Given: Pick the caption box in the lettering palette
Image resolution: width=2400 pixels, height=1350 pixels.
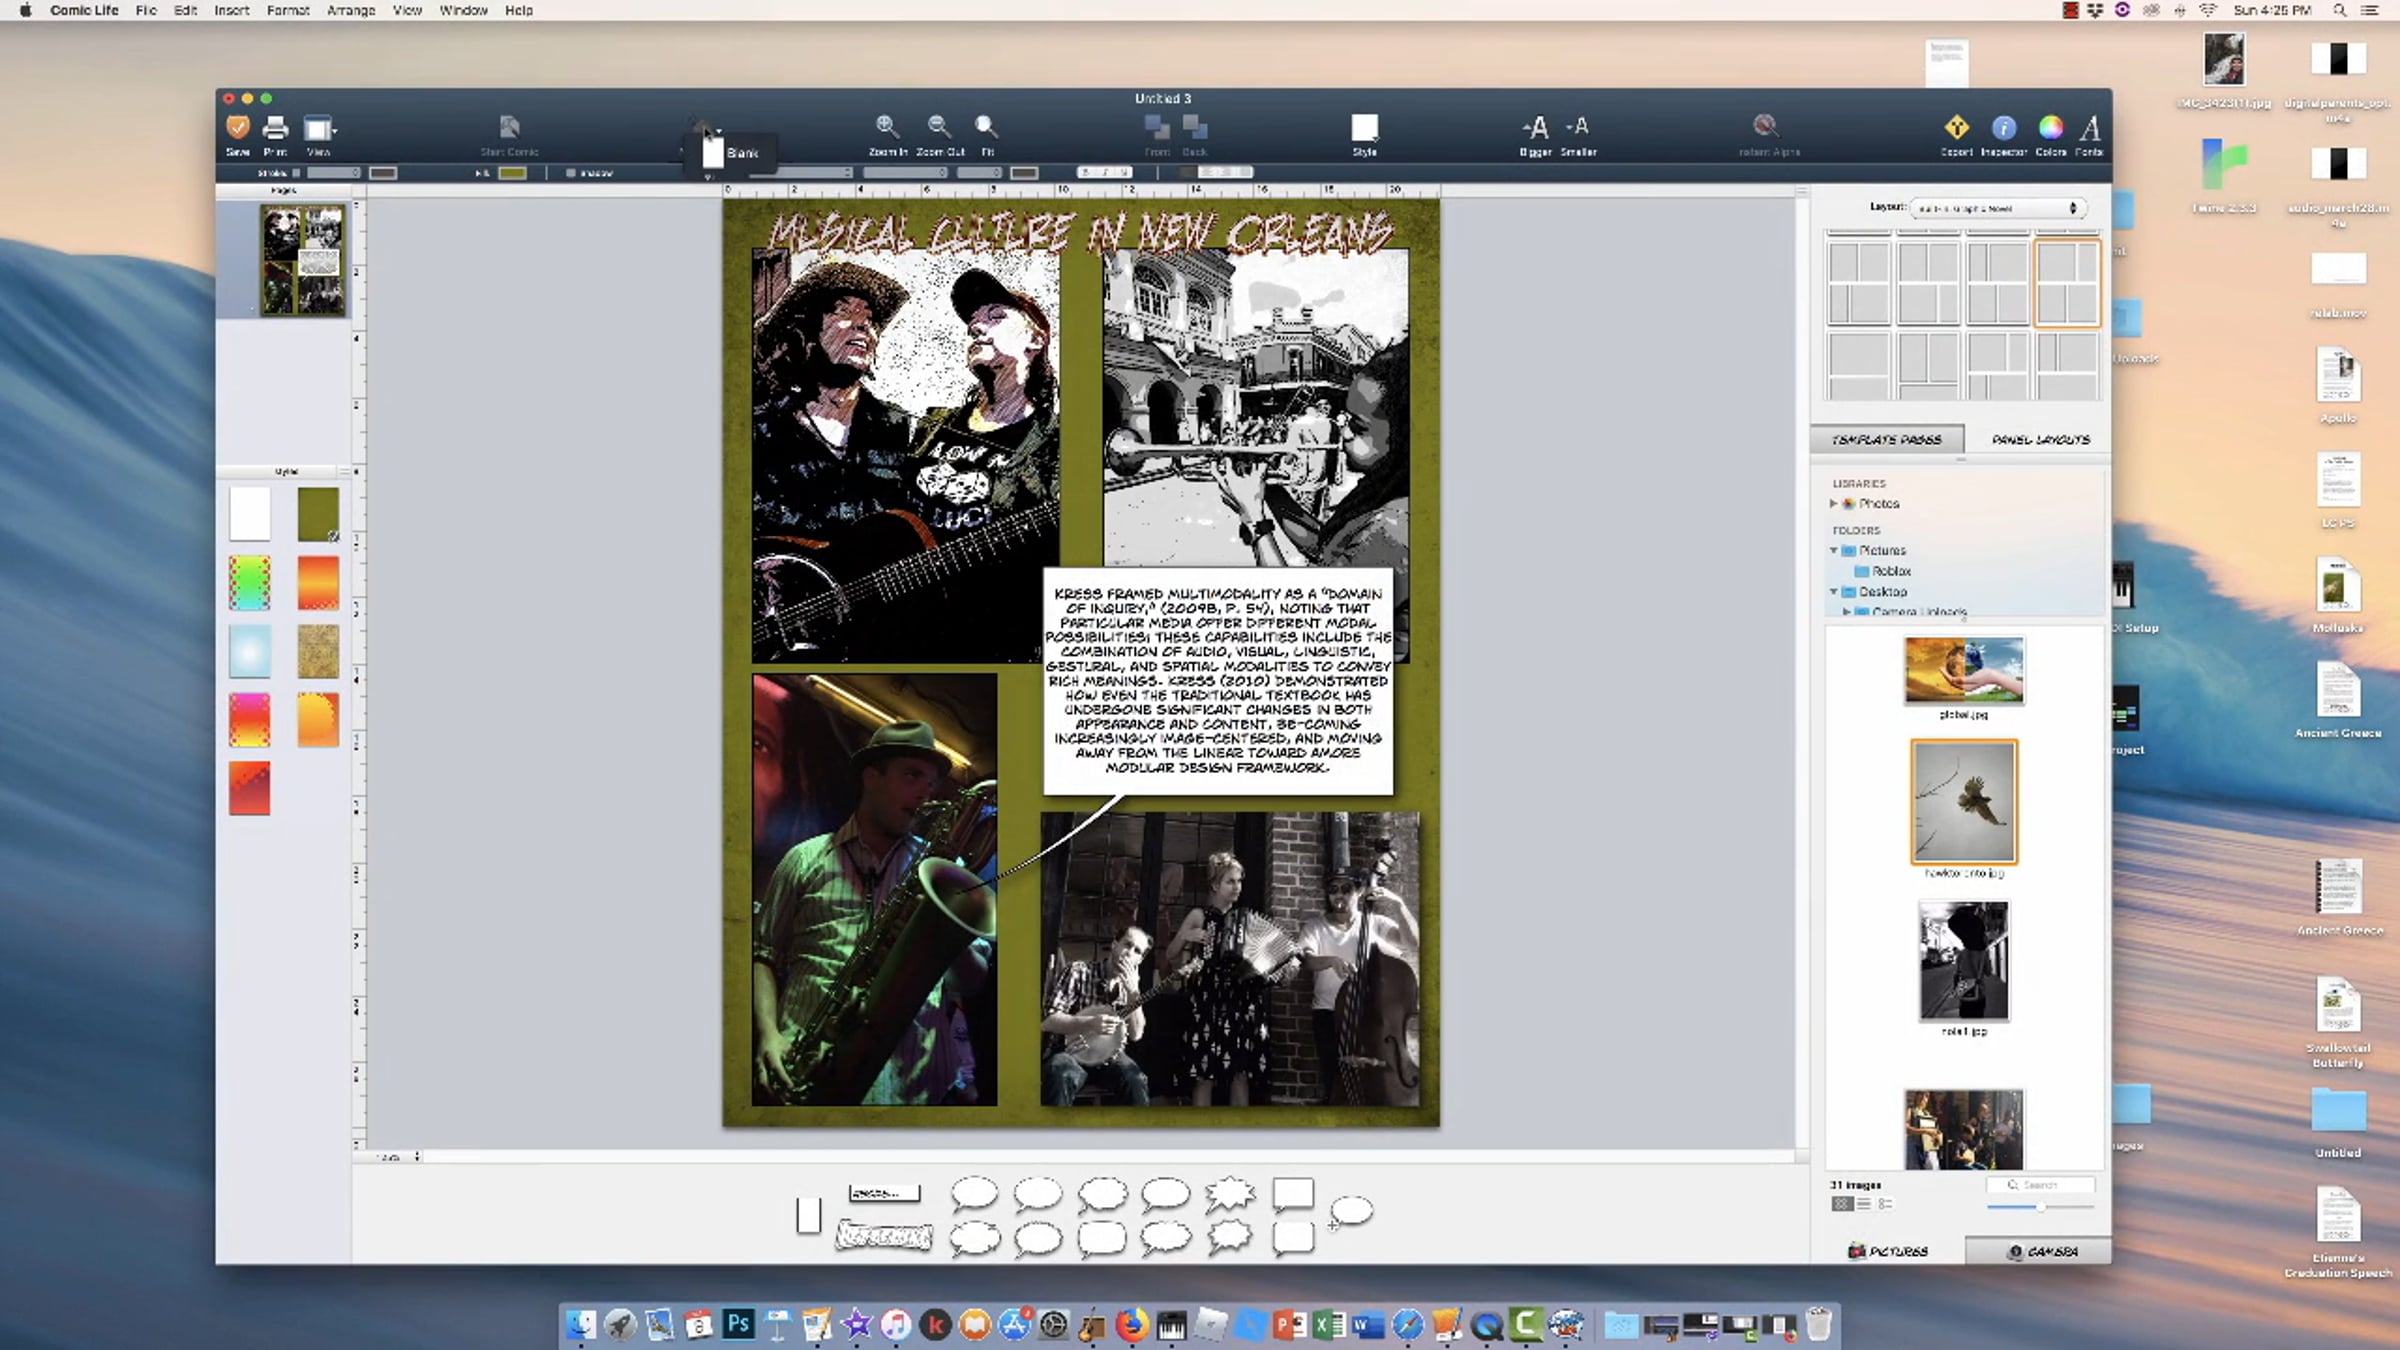Looking at the screenshot, I should [x=884, y=1192].
